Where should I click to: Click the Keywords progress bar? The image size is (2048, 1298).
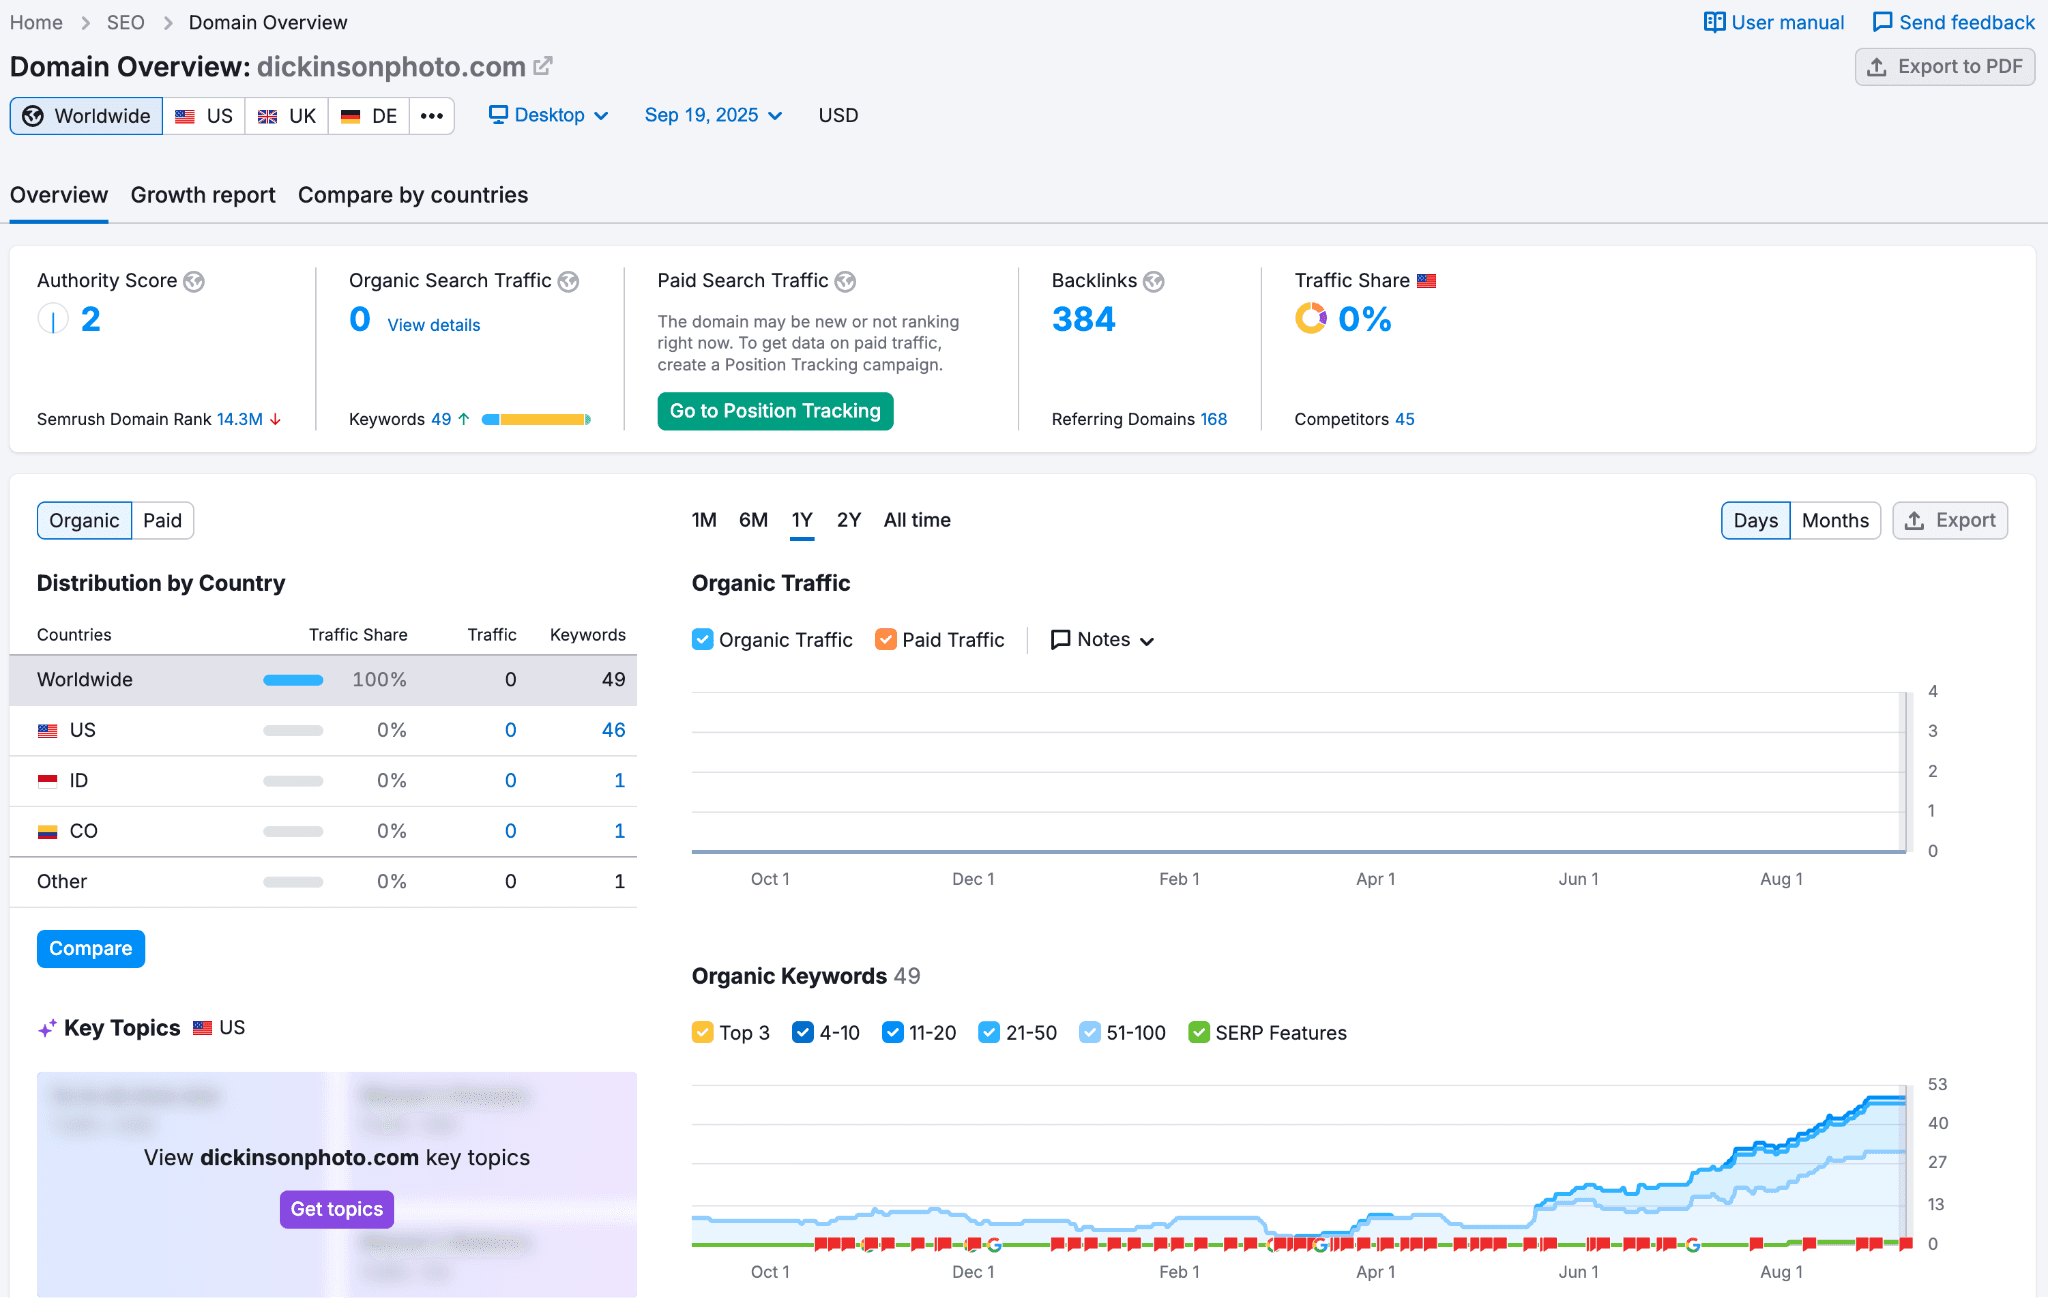coord(535,419)
